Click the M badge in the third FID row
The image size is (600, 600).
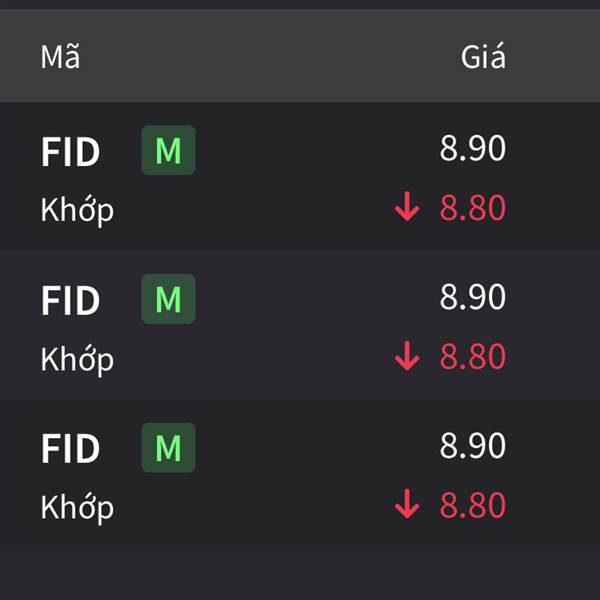(x=168, y=447)
